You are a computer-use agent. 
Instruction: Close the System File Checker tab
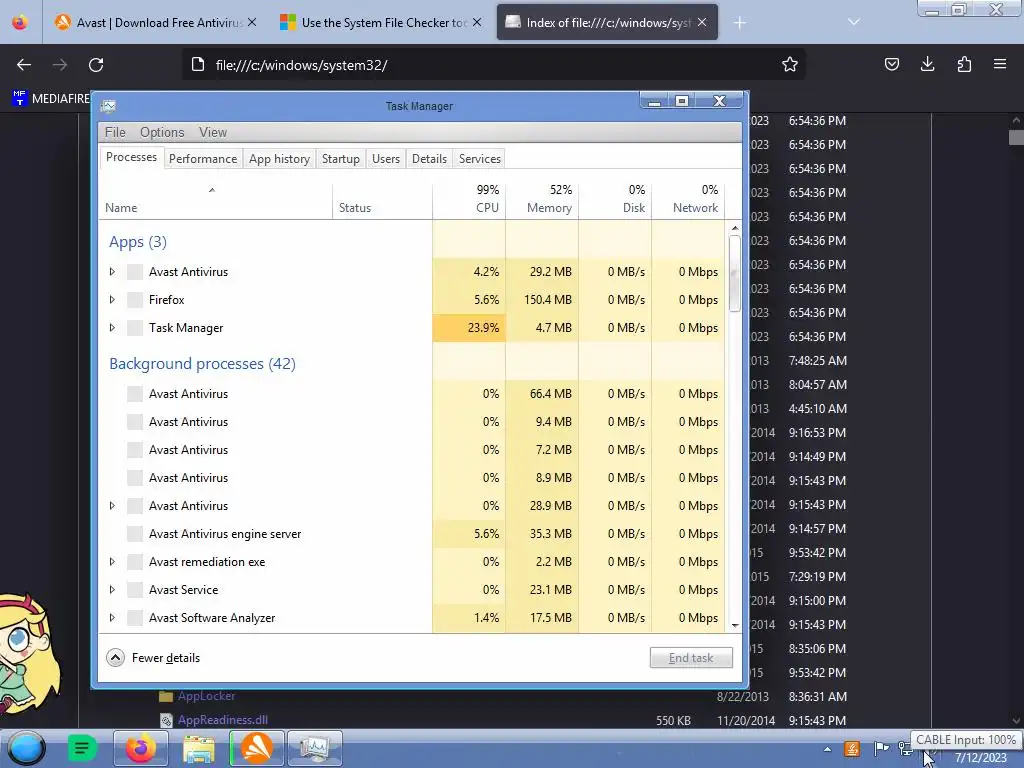click(477, 22)
